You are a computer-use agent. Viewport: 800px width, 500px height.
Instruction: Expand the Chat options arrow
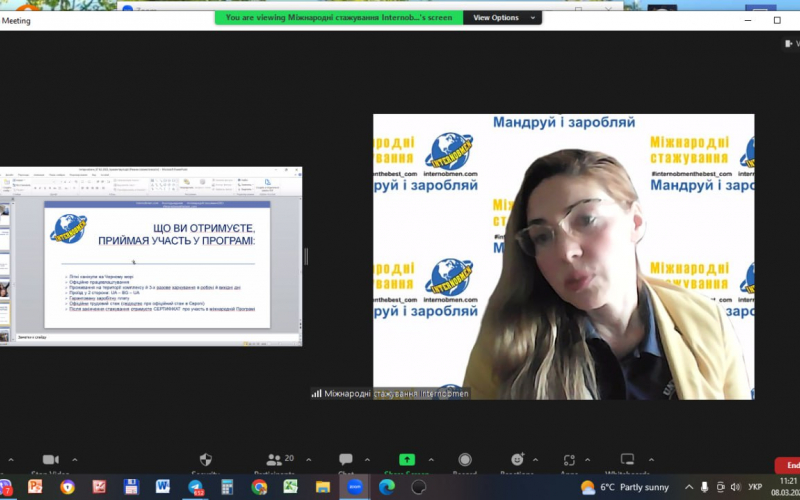pos(367,460)
